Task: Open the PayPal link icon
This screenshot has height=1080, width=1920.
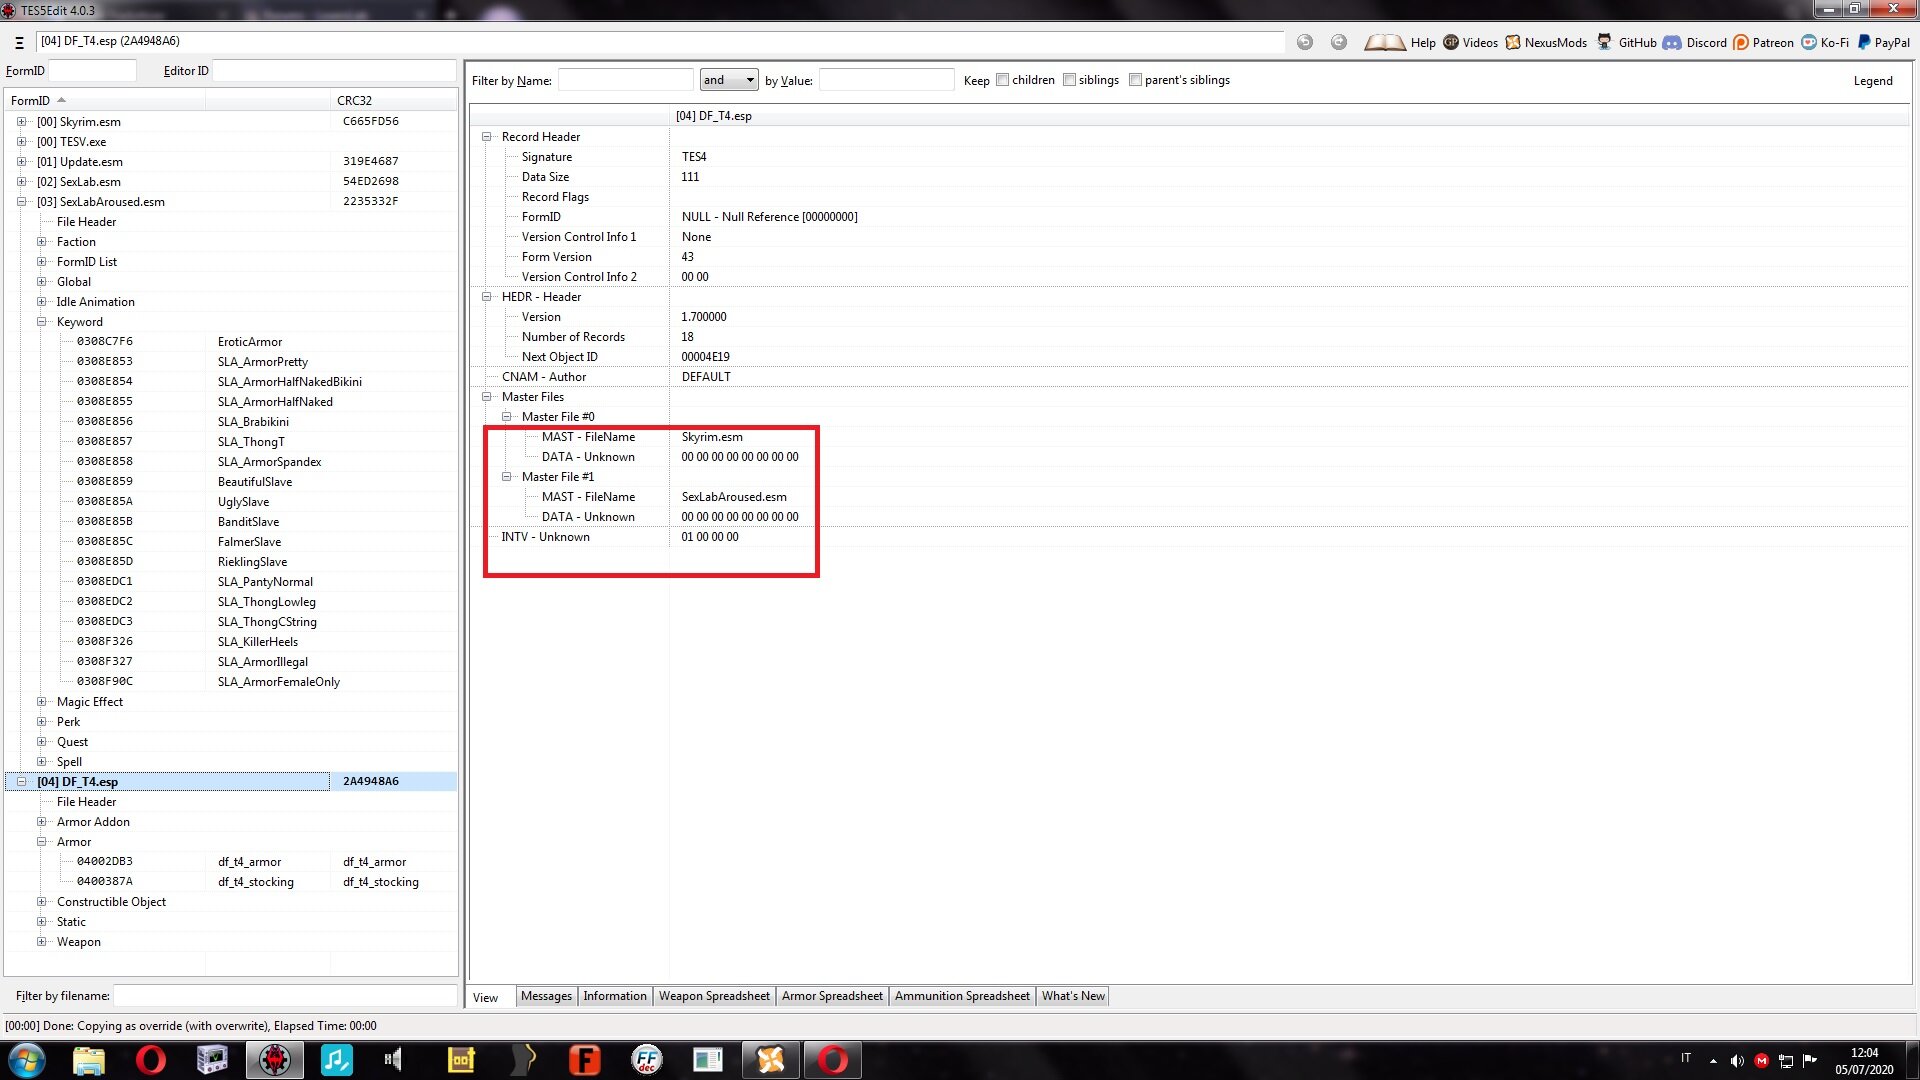Action: (x=1864, y=42)
